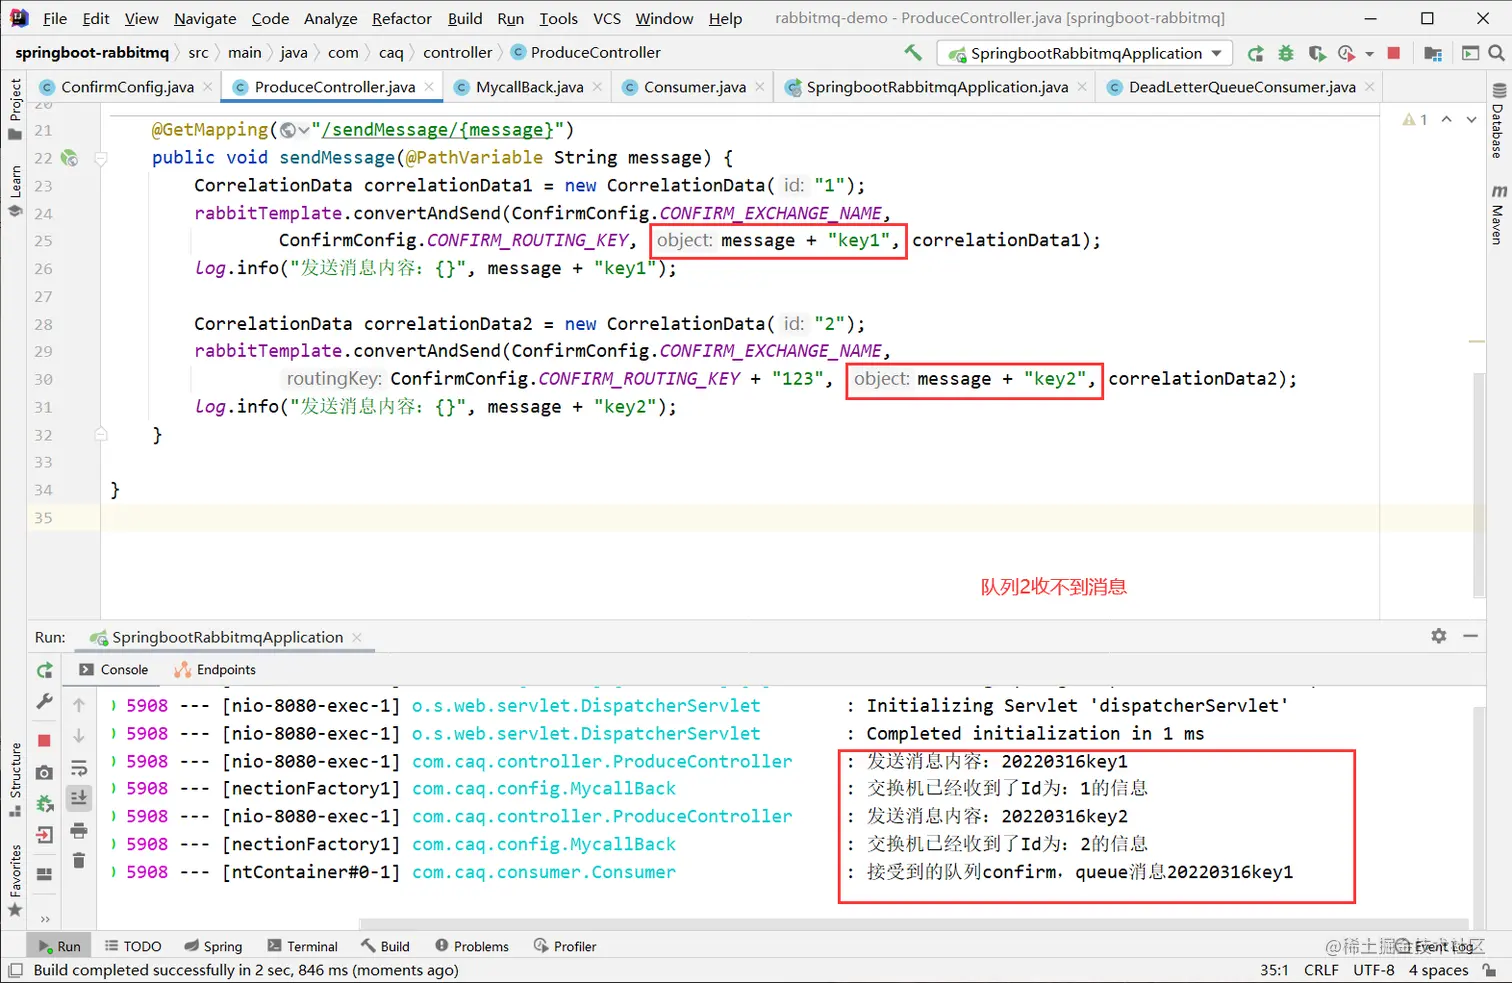This screenshot has width=1512, height=983.
Task: Switch to the MycallBack.java tab
Action: click(x=529, y=87)
